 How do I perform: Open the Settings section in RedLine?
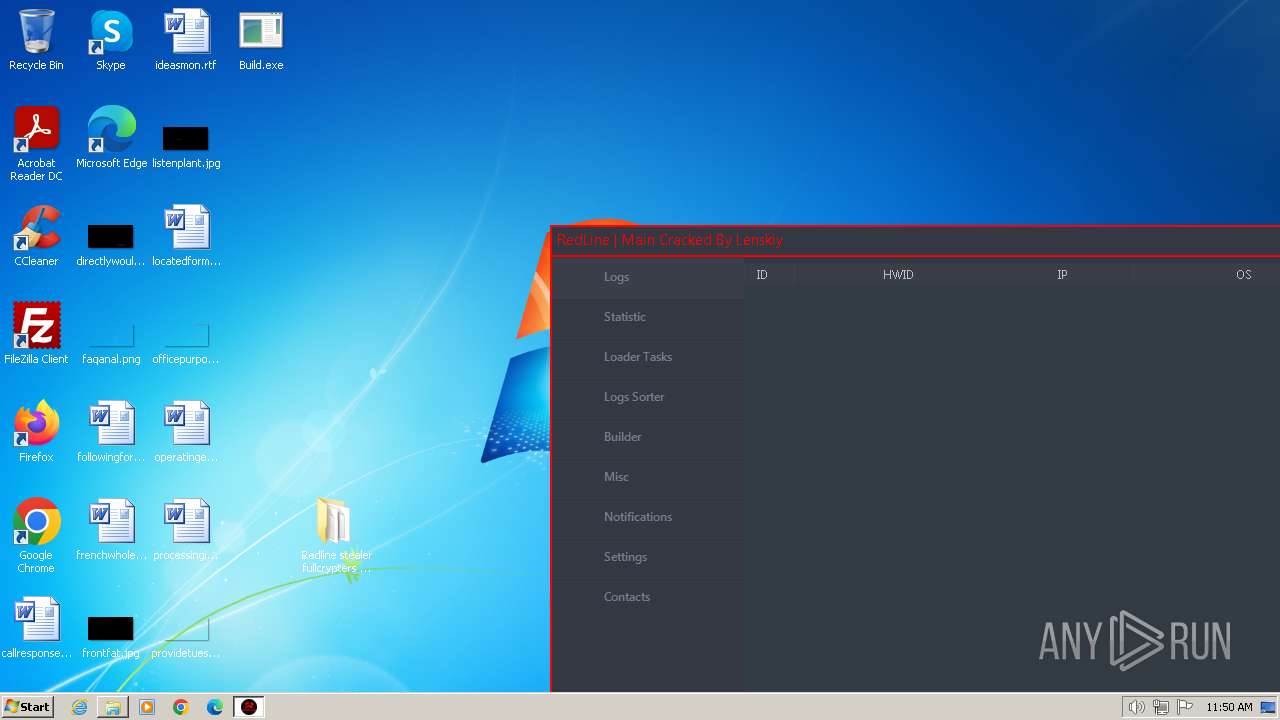click(x=647, y=557)
